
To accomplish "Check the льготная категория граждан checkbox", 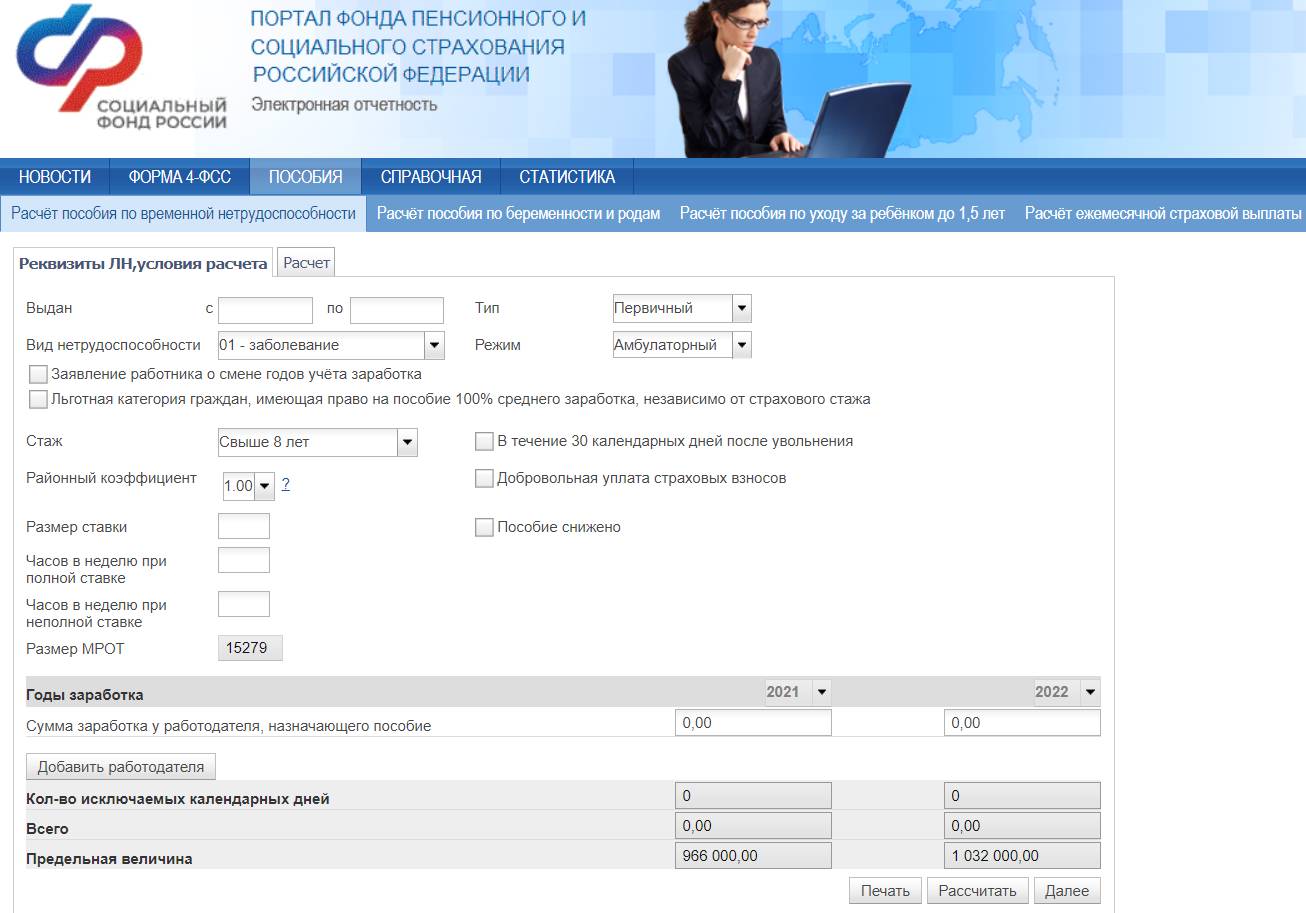I will [38, 398].
